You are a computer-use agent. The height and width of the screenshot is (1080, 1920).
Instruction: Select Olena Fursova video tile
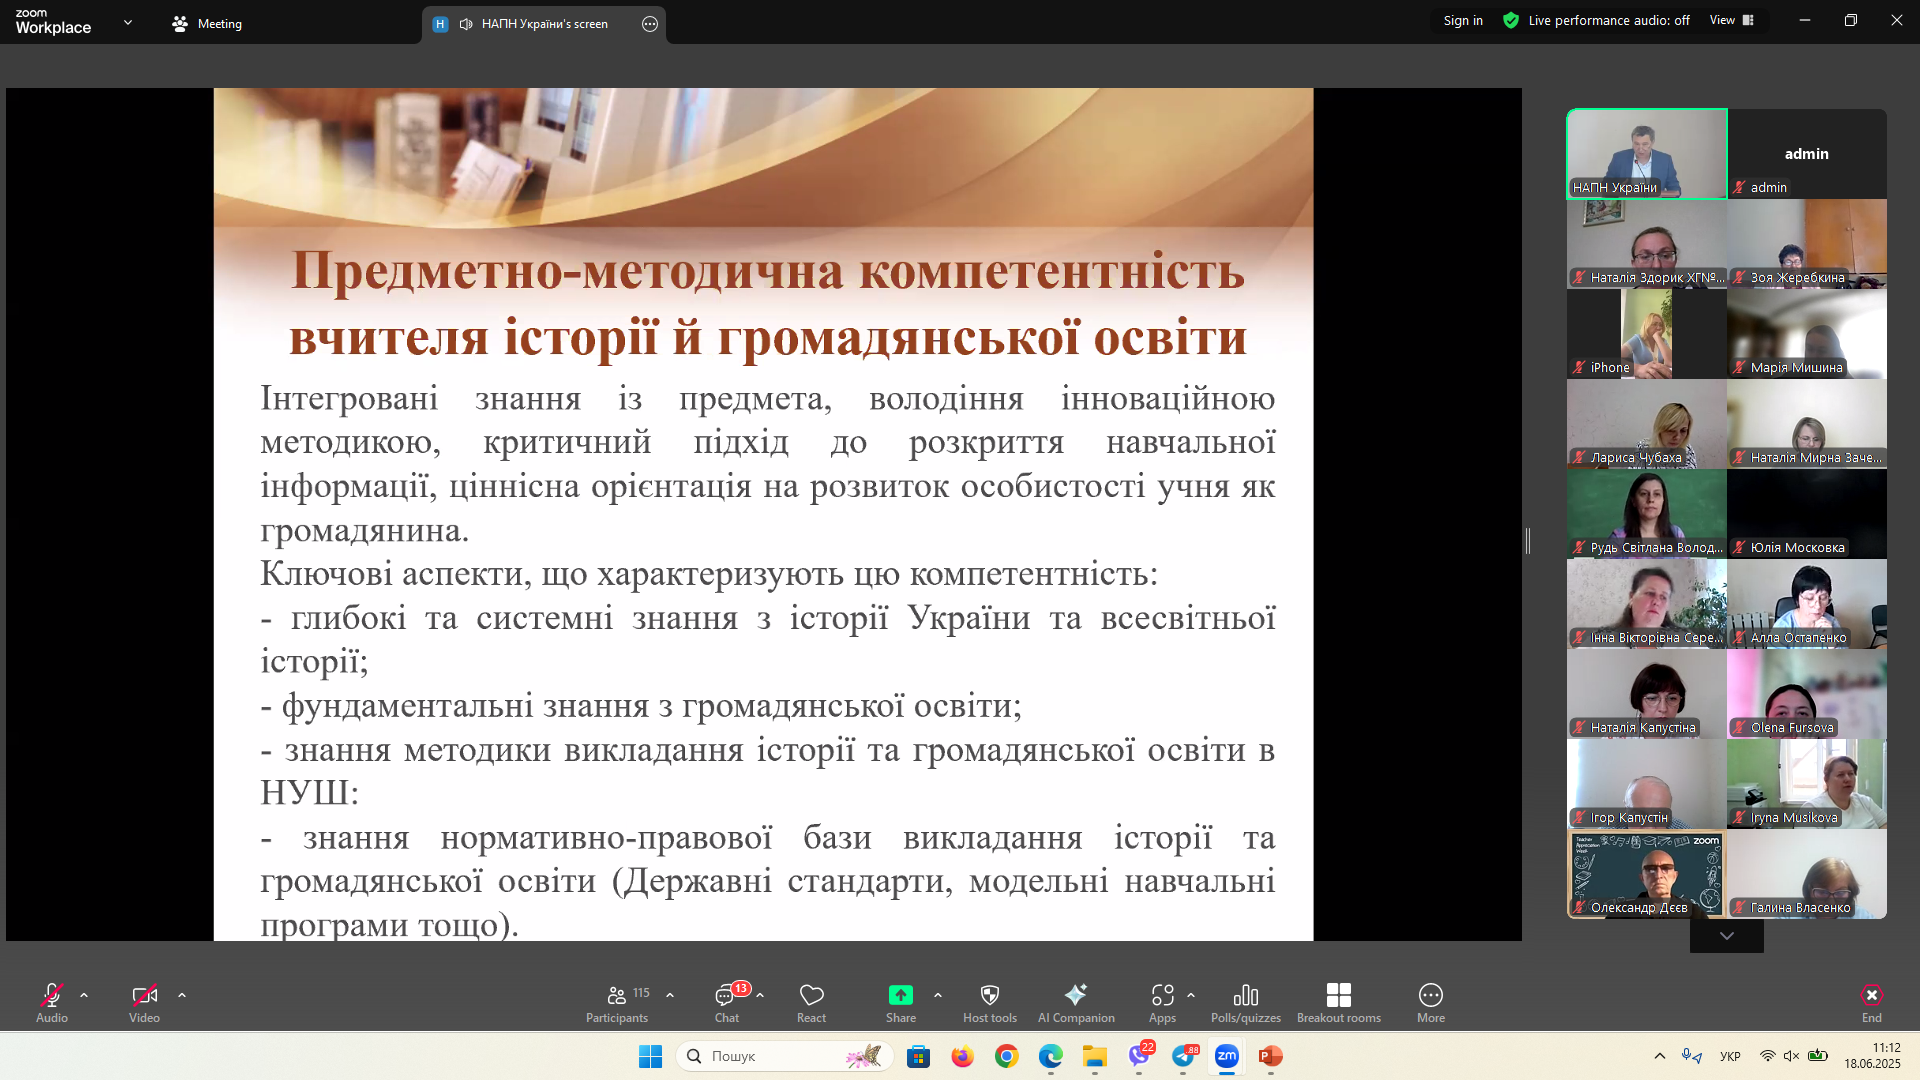coord(1807,694)
